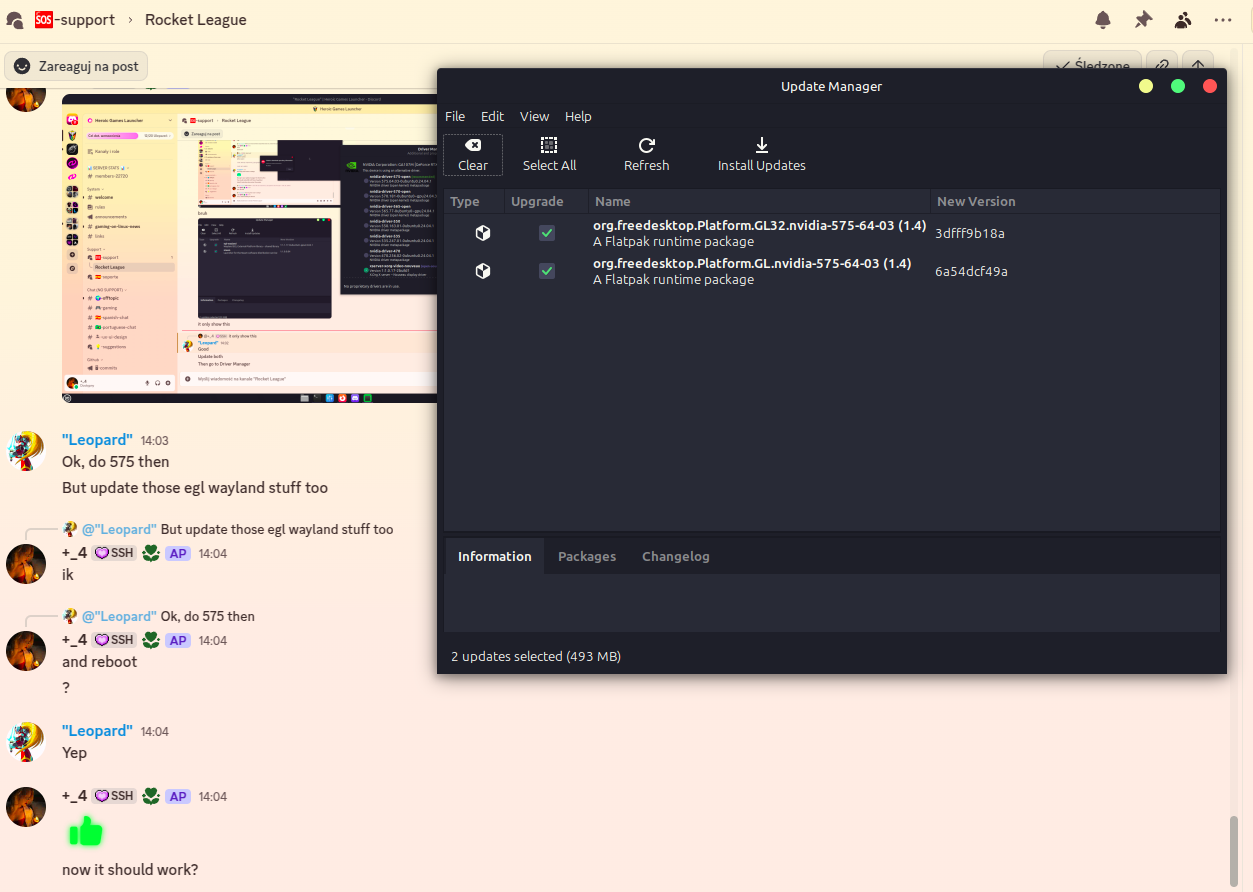
Task: Uncheck upgrade for GL.nvidia-575-64-03
Action: (547, 271)
